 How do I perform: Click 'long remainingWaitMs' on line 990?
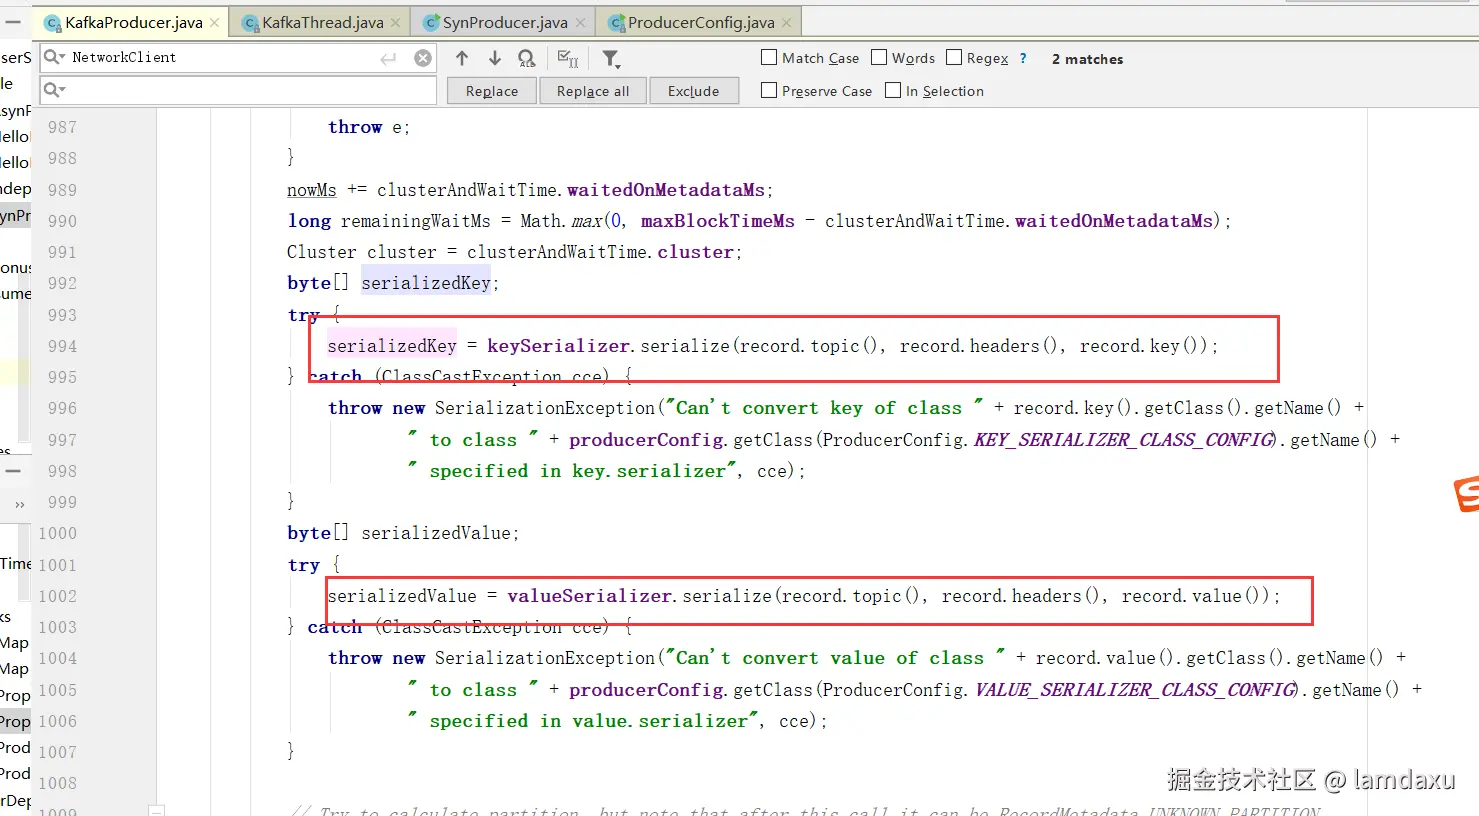coord(389,221)
